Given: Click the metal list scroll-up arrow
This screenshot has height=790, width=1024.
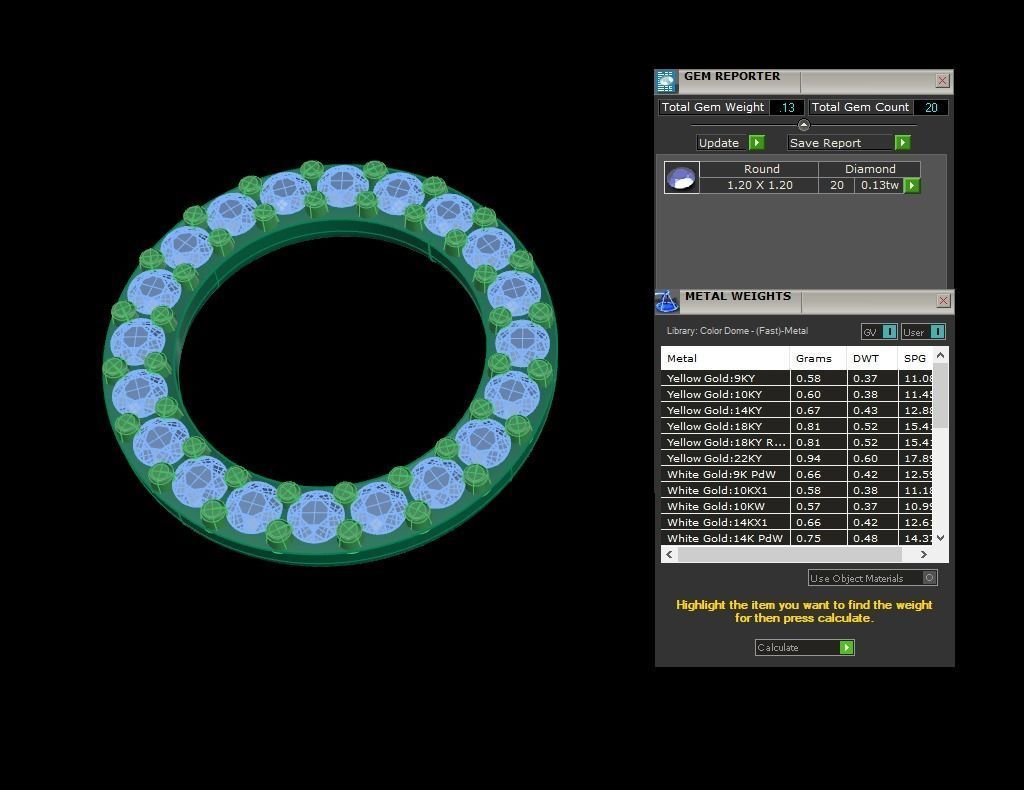Looking at the screenshot, I should (940, 355).
